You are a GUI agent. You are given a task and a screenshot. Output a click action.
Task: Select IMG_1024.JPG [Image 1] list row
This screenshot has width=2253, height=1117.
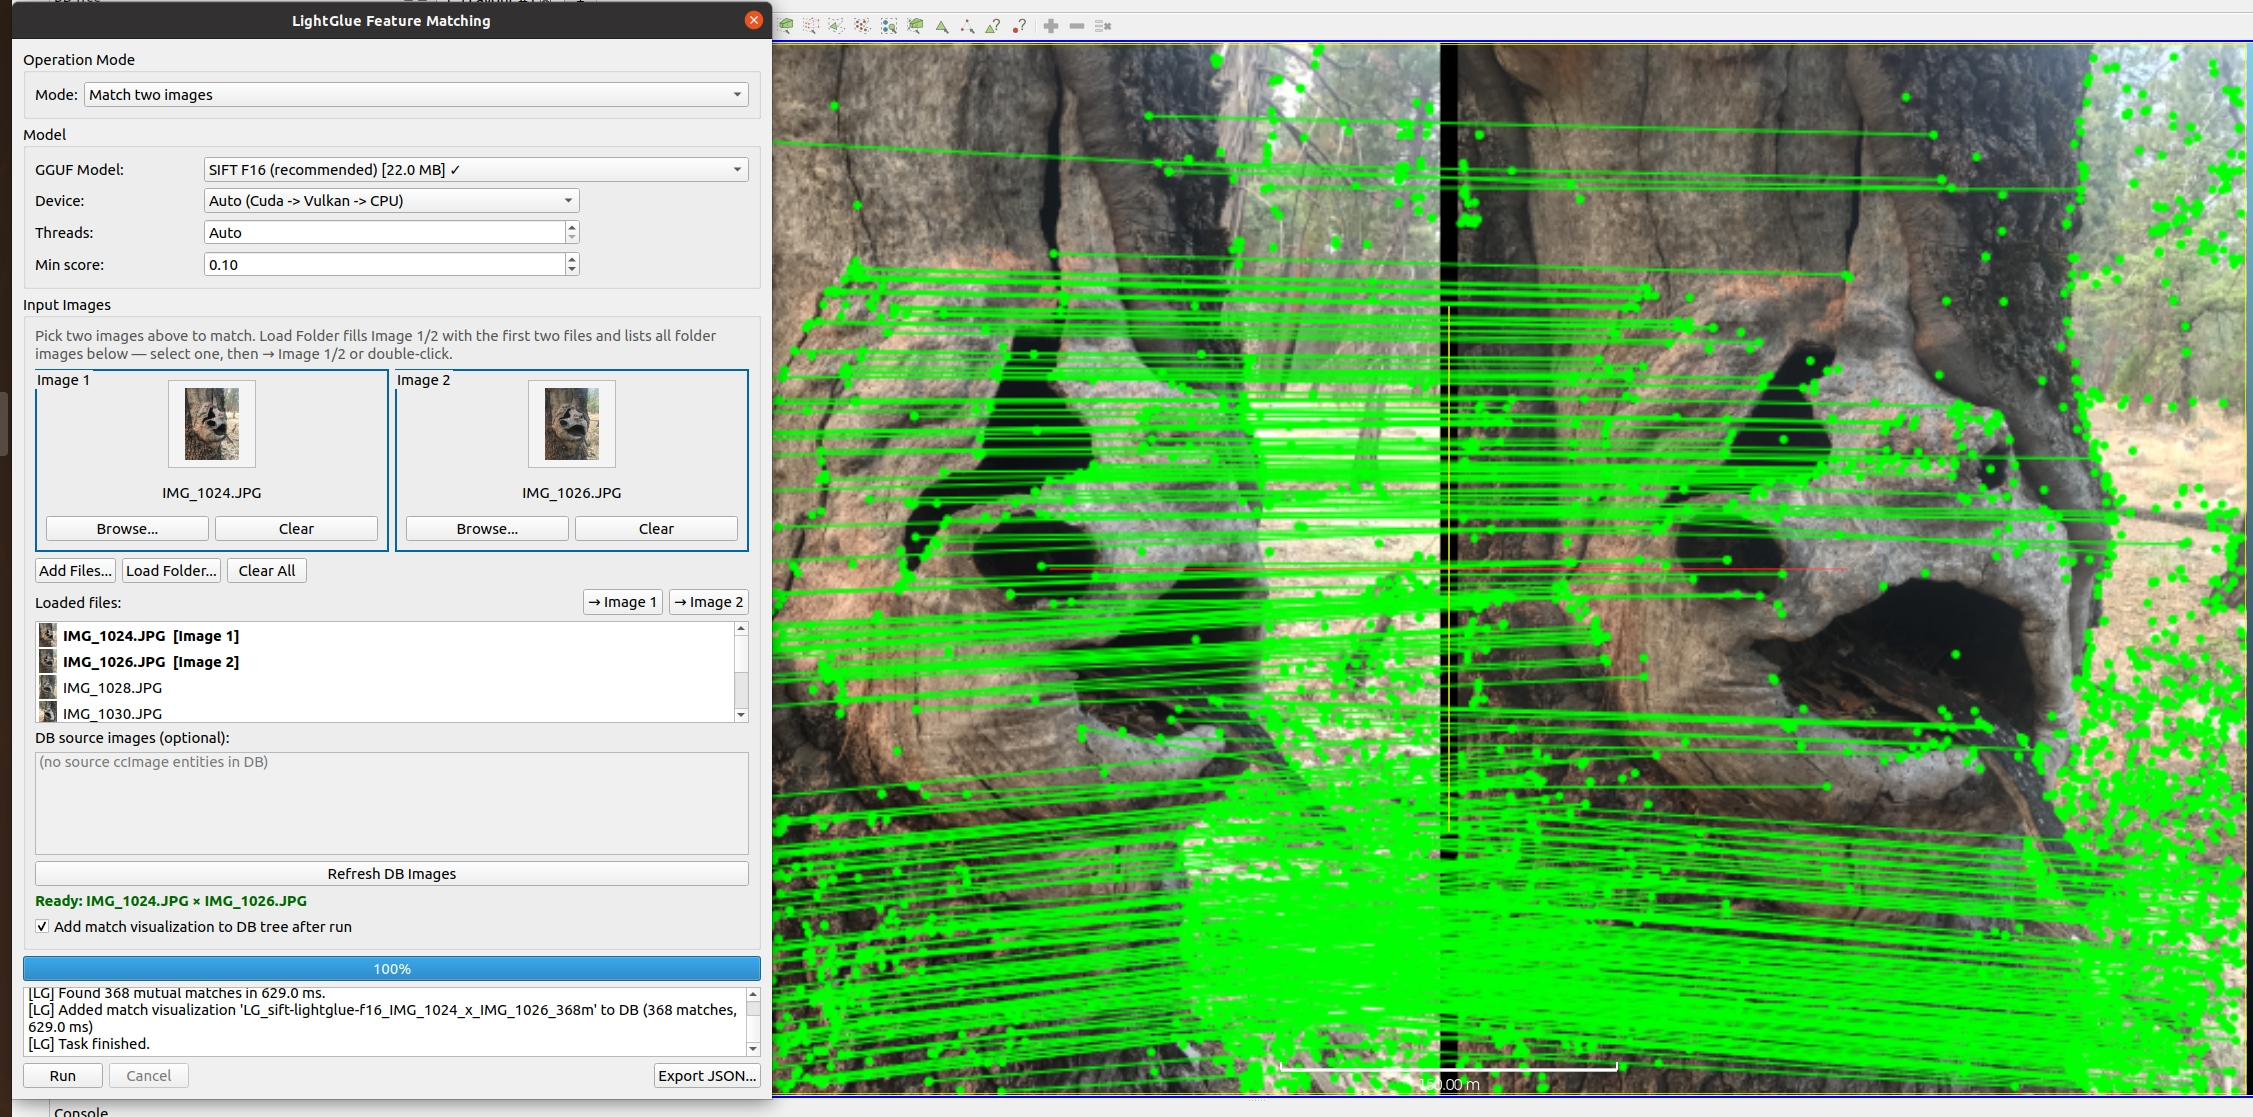(x=385, y=636)
